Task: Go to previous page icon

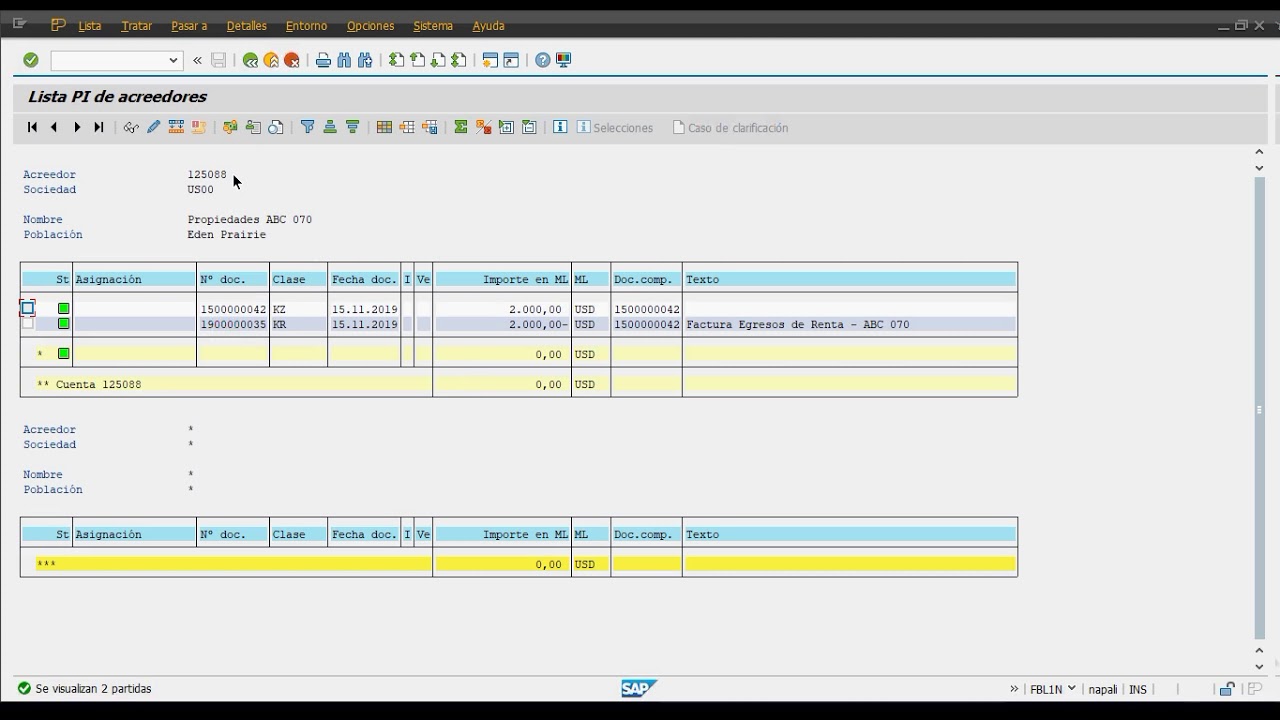Action: [x=417, y=60]
